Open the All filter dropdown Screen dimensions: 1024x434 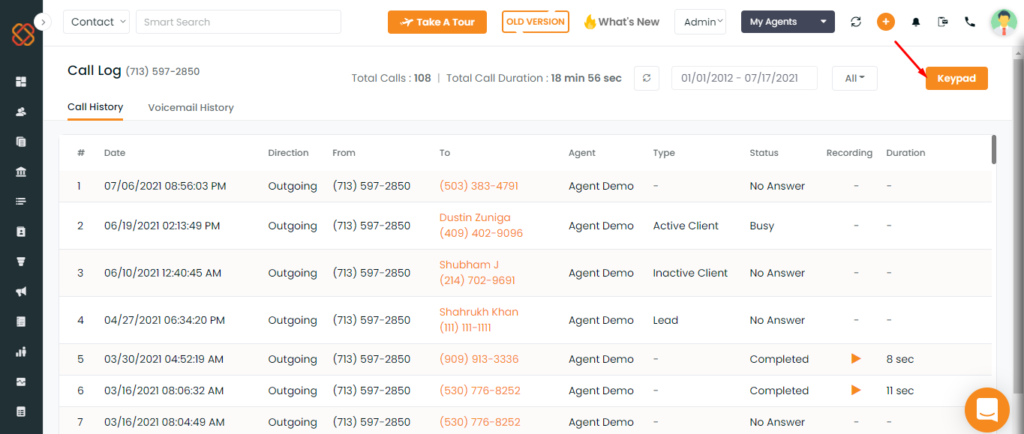pos(854,78)
